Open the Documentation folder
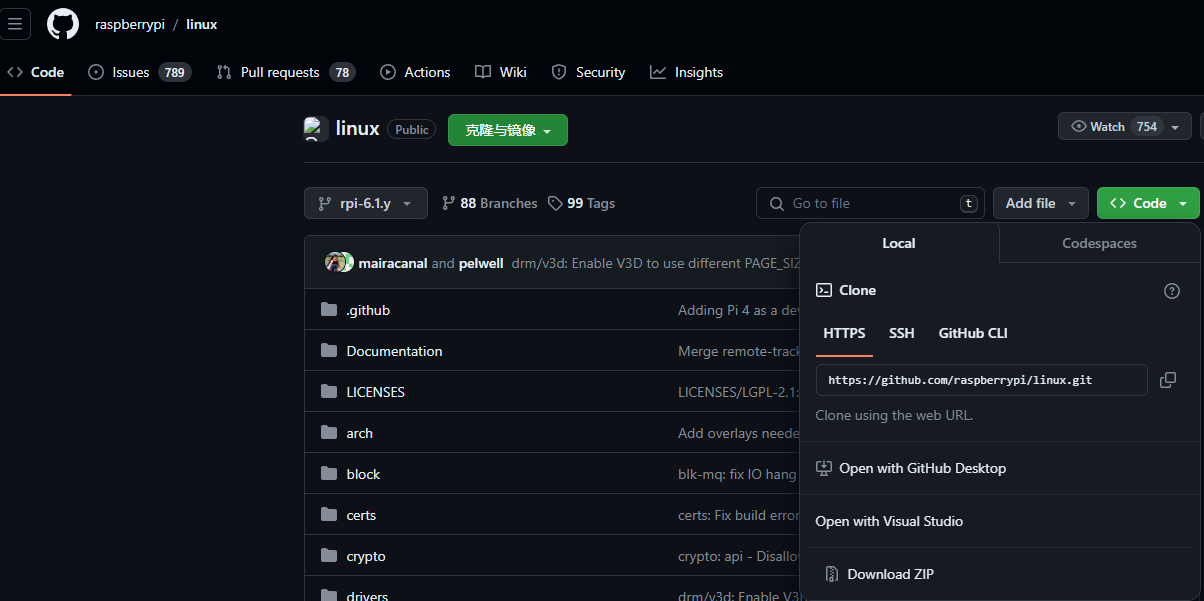The height and width of the screenshot is (601, 1204). point(394,351)
